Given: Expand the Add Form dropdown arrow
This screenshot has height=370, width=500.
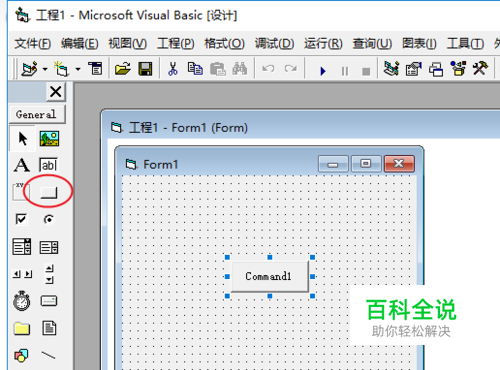Looking at the screenshot, I should coord(78,69).
